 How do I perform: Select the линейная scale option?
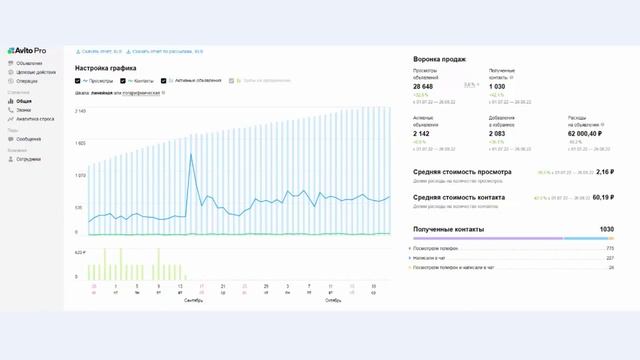click(102, 93)
